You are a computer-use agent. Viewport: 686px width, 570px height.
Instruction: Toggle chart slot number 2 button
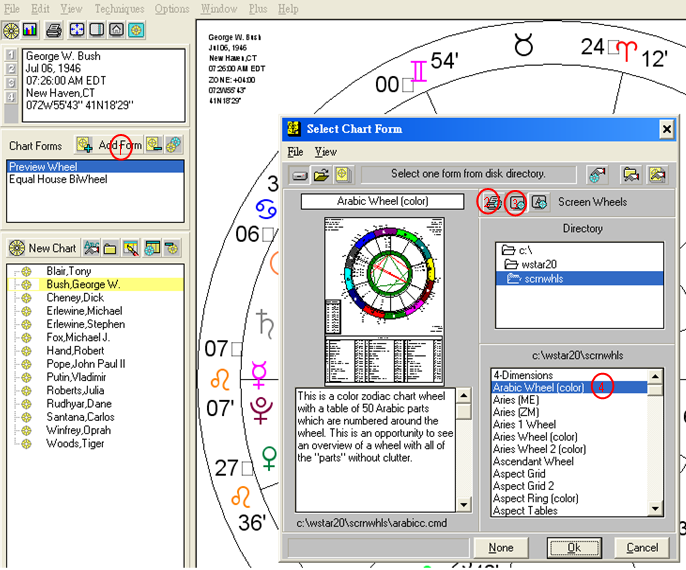tap(10, 70)
